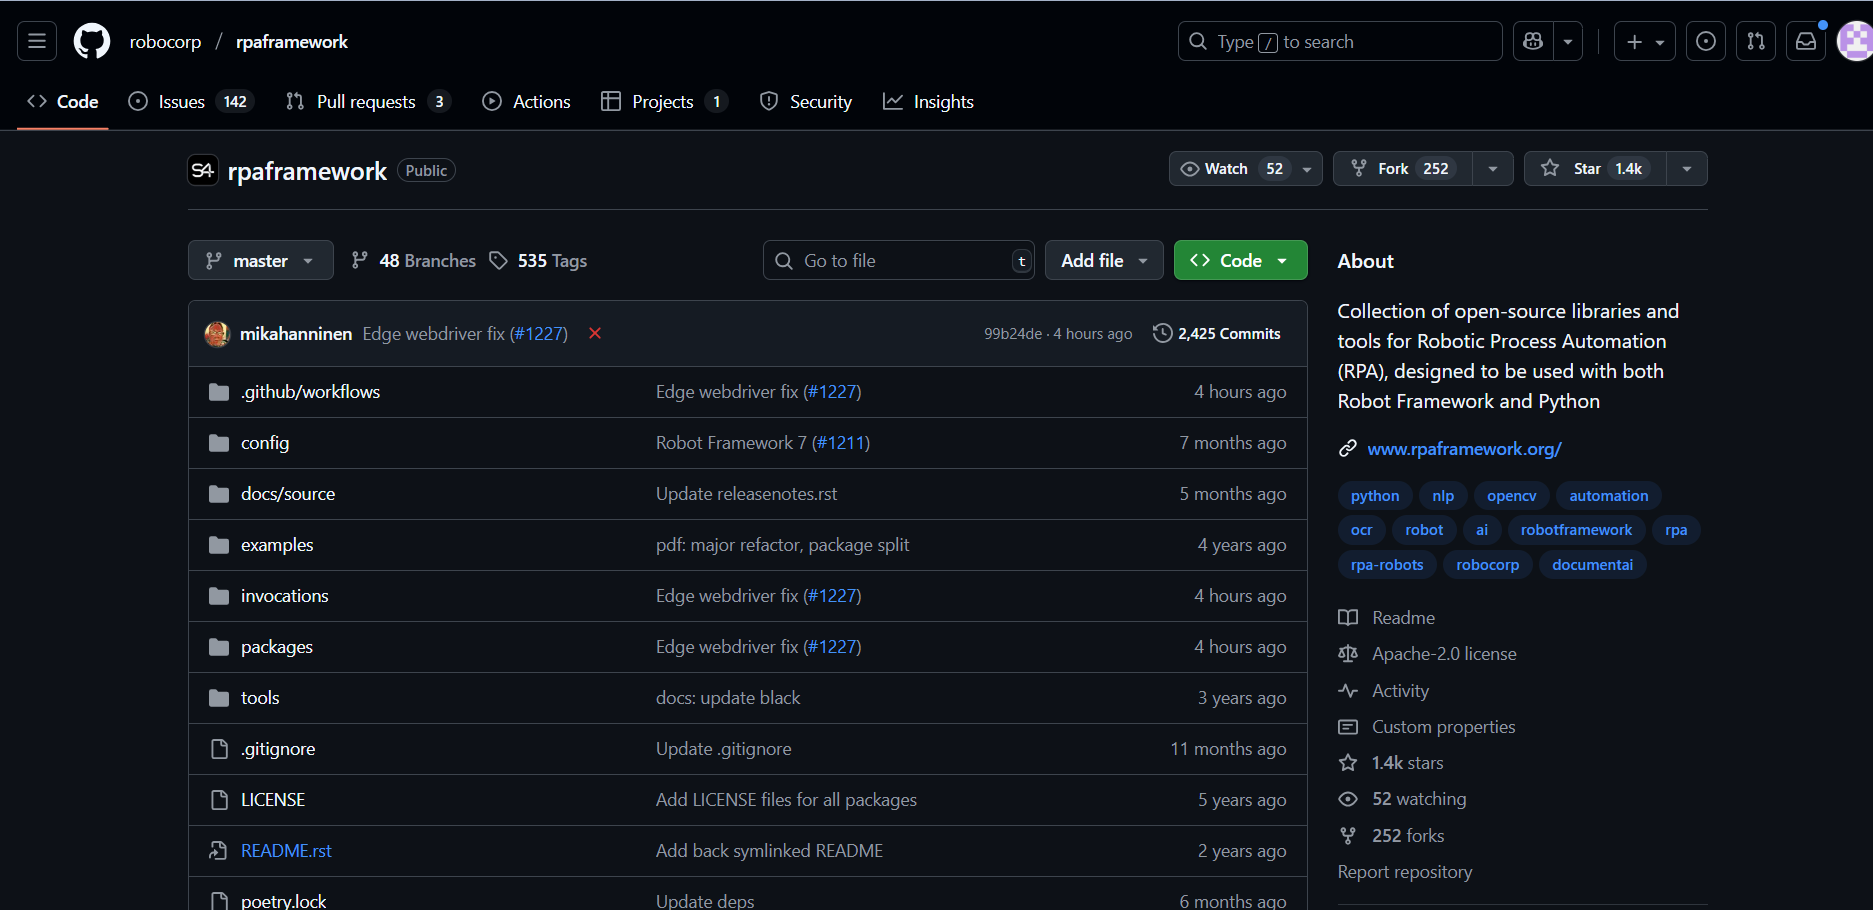This screenshot has width=1873, height=910.
Task: Open the Create new plus menu
Action: click(1645, 41)
